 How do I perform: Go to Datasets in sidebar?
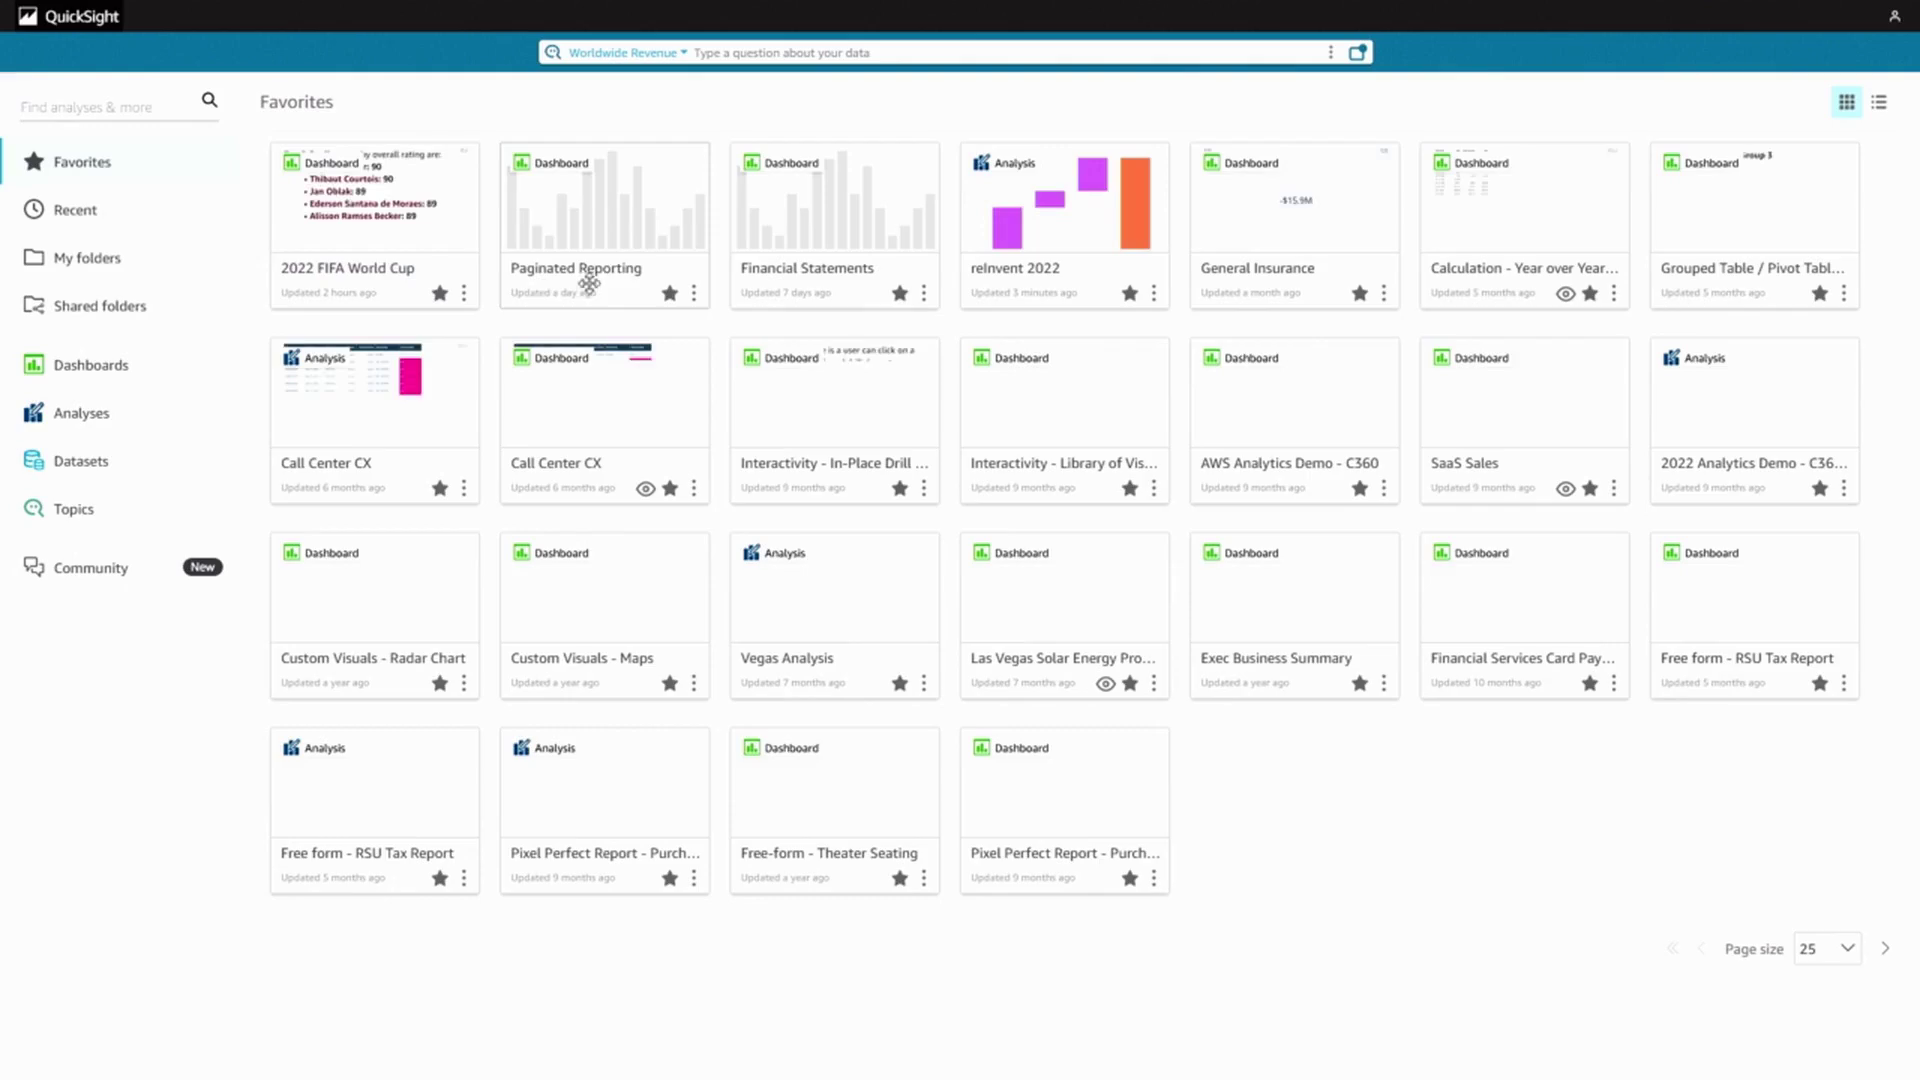80,461
